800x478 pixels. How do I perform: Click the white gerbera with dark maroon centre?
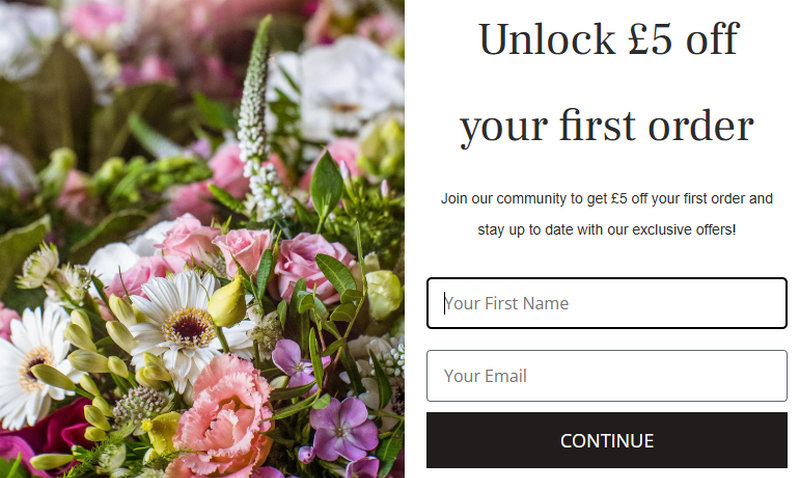[x=186, y=326]
